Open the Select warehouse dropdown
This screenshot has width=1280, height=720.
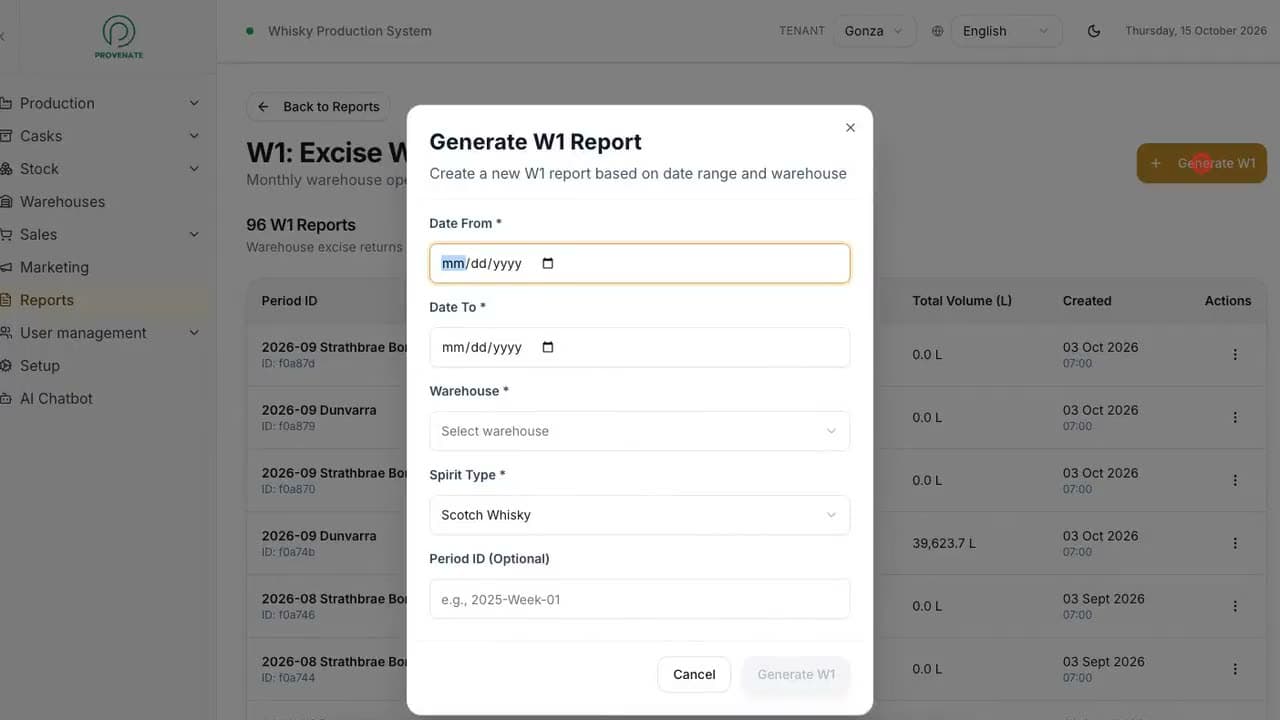coord(639,431)
